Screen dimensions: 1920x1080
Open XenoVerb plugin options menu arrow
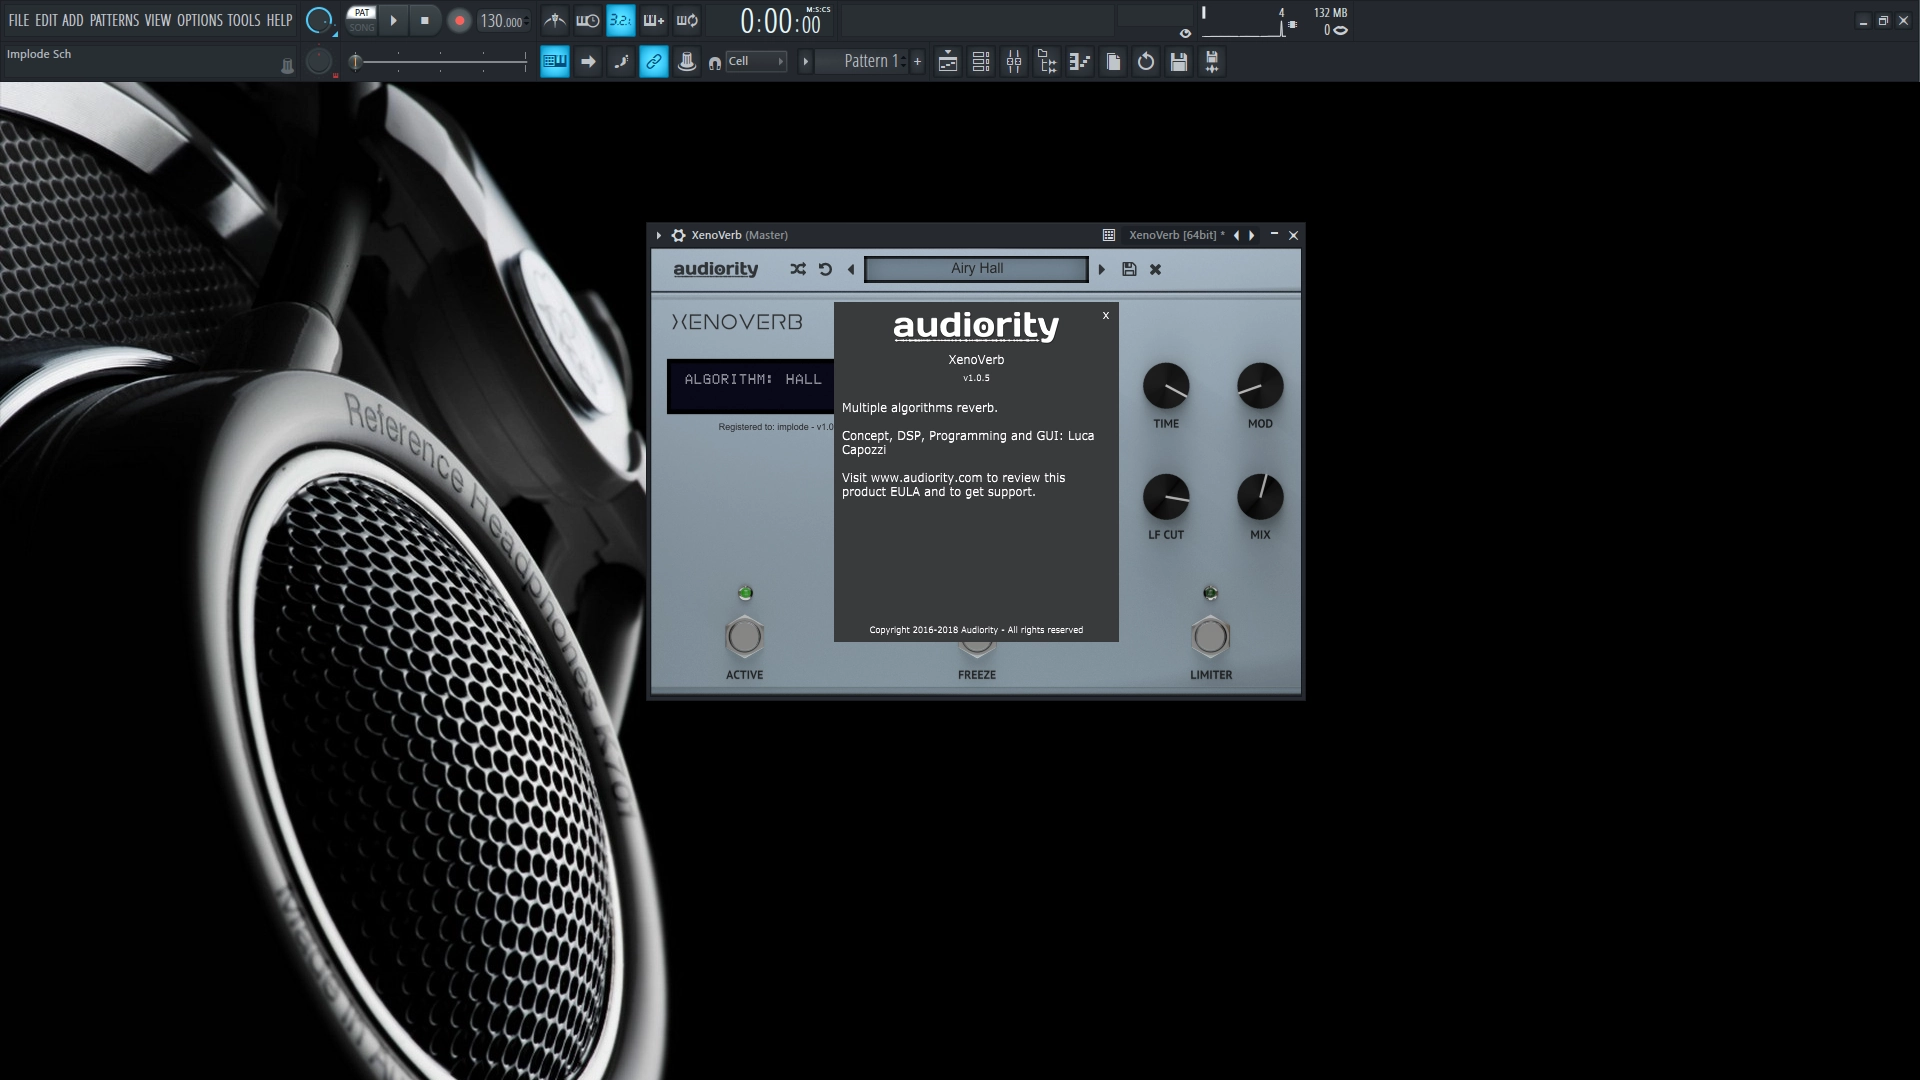(x=659, y=235)
